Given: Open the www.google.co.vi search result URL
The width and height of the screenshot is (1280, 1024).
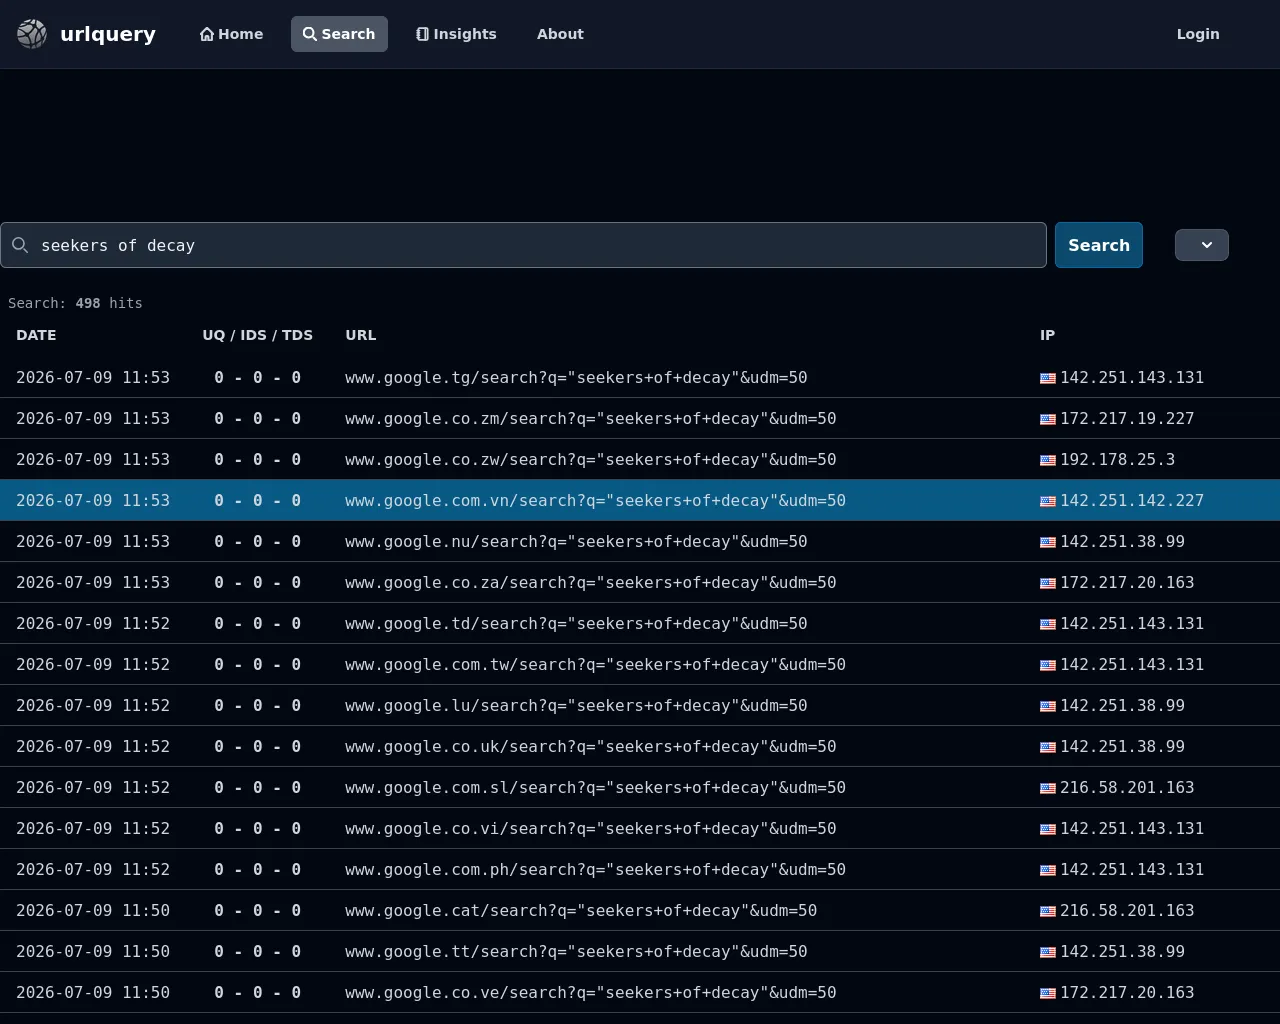Looking at the screenshot, I should [x=591, y=829].
